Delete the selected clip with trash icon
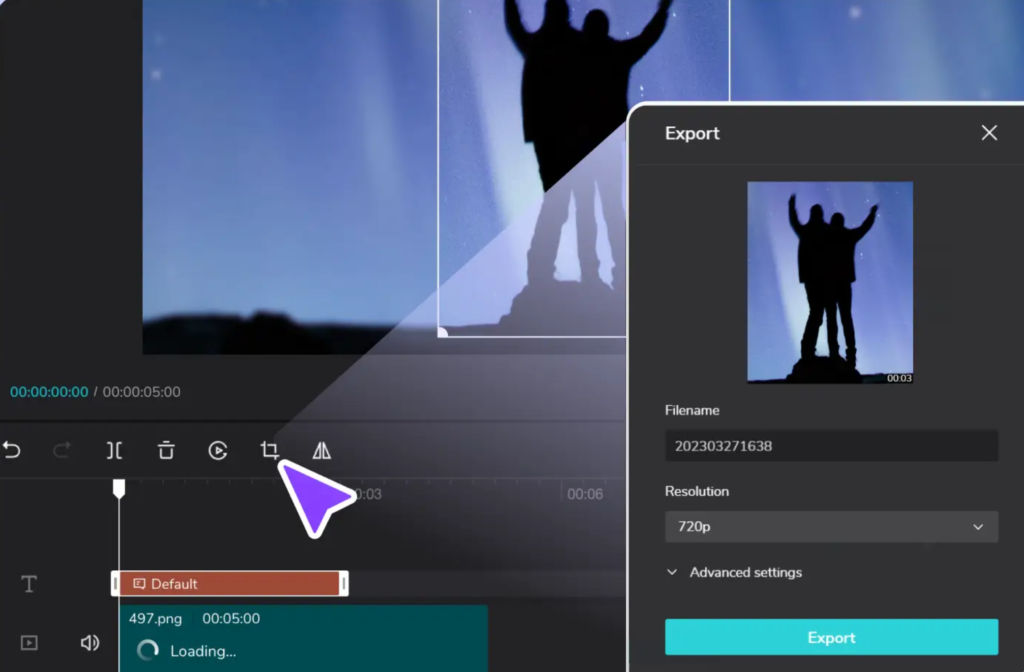 click(x=166, y=451)
